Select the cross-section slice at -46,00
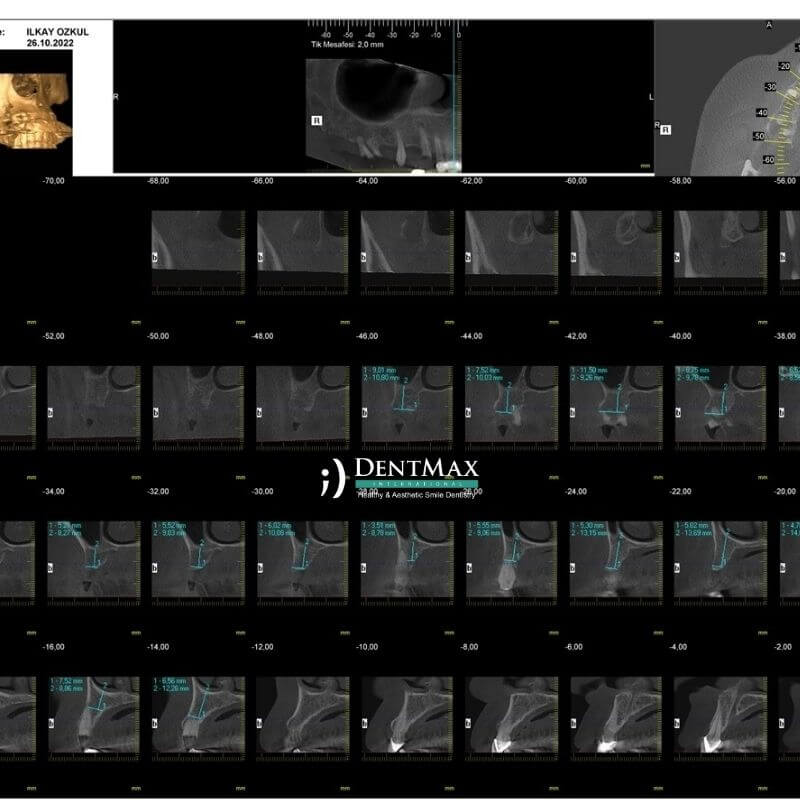The image size is (800, 800). pyautogui.click(x=406, y=404)
